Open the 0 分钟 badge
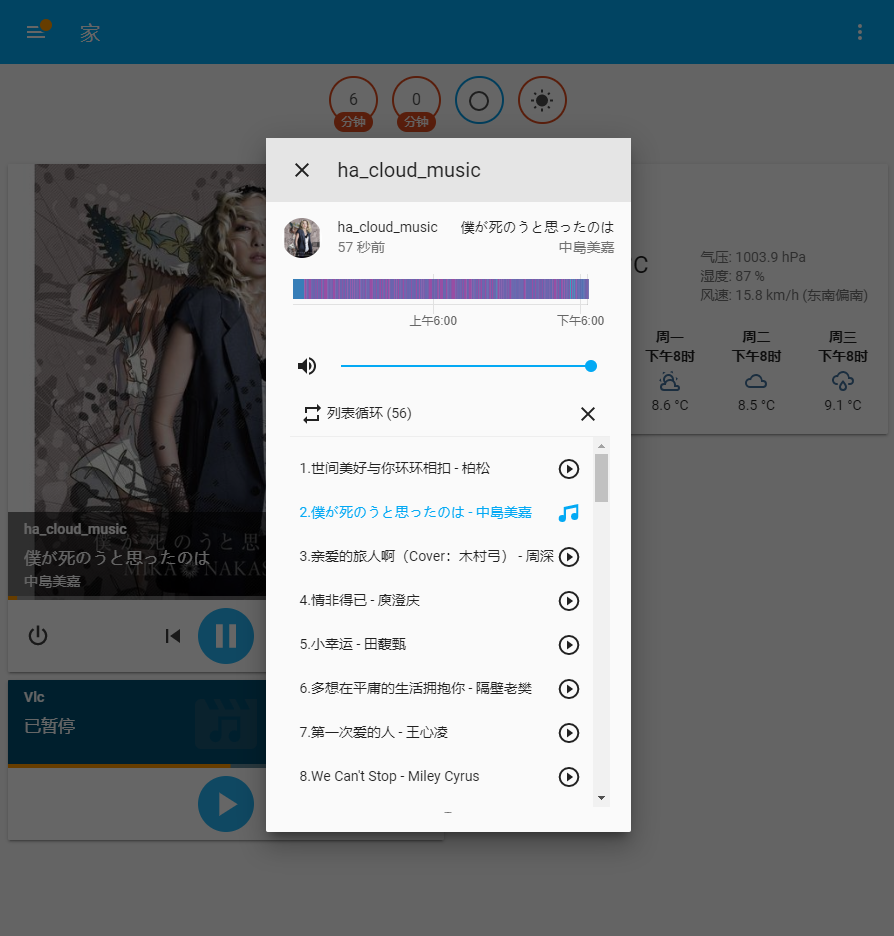The height and width of the screenshot is (936, 894). point(416,103)
